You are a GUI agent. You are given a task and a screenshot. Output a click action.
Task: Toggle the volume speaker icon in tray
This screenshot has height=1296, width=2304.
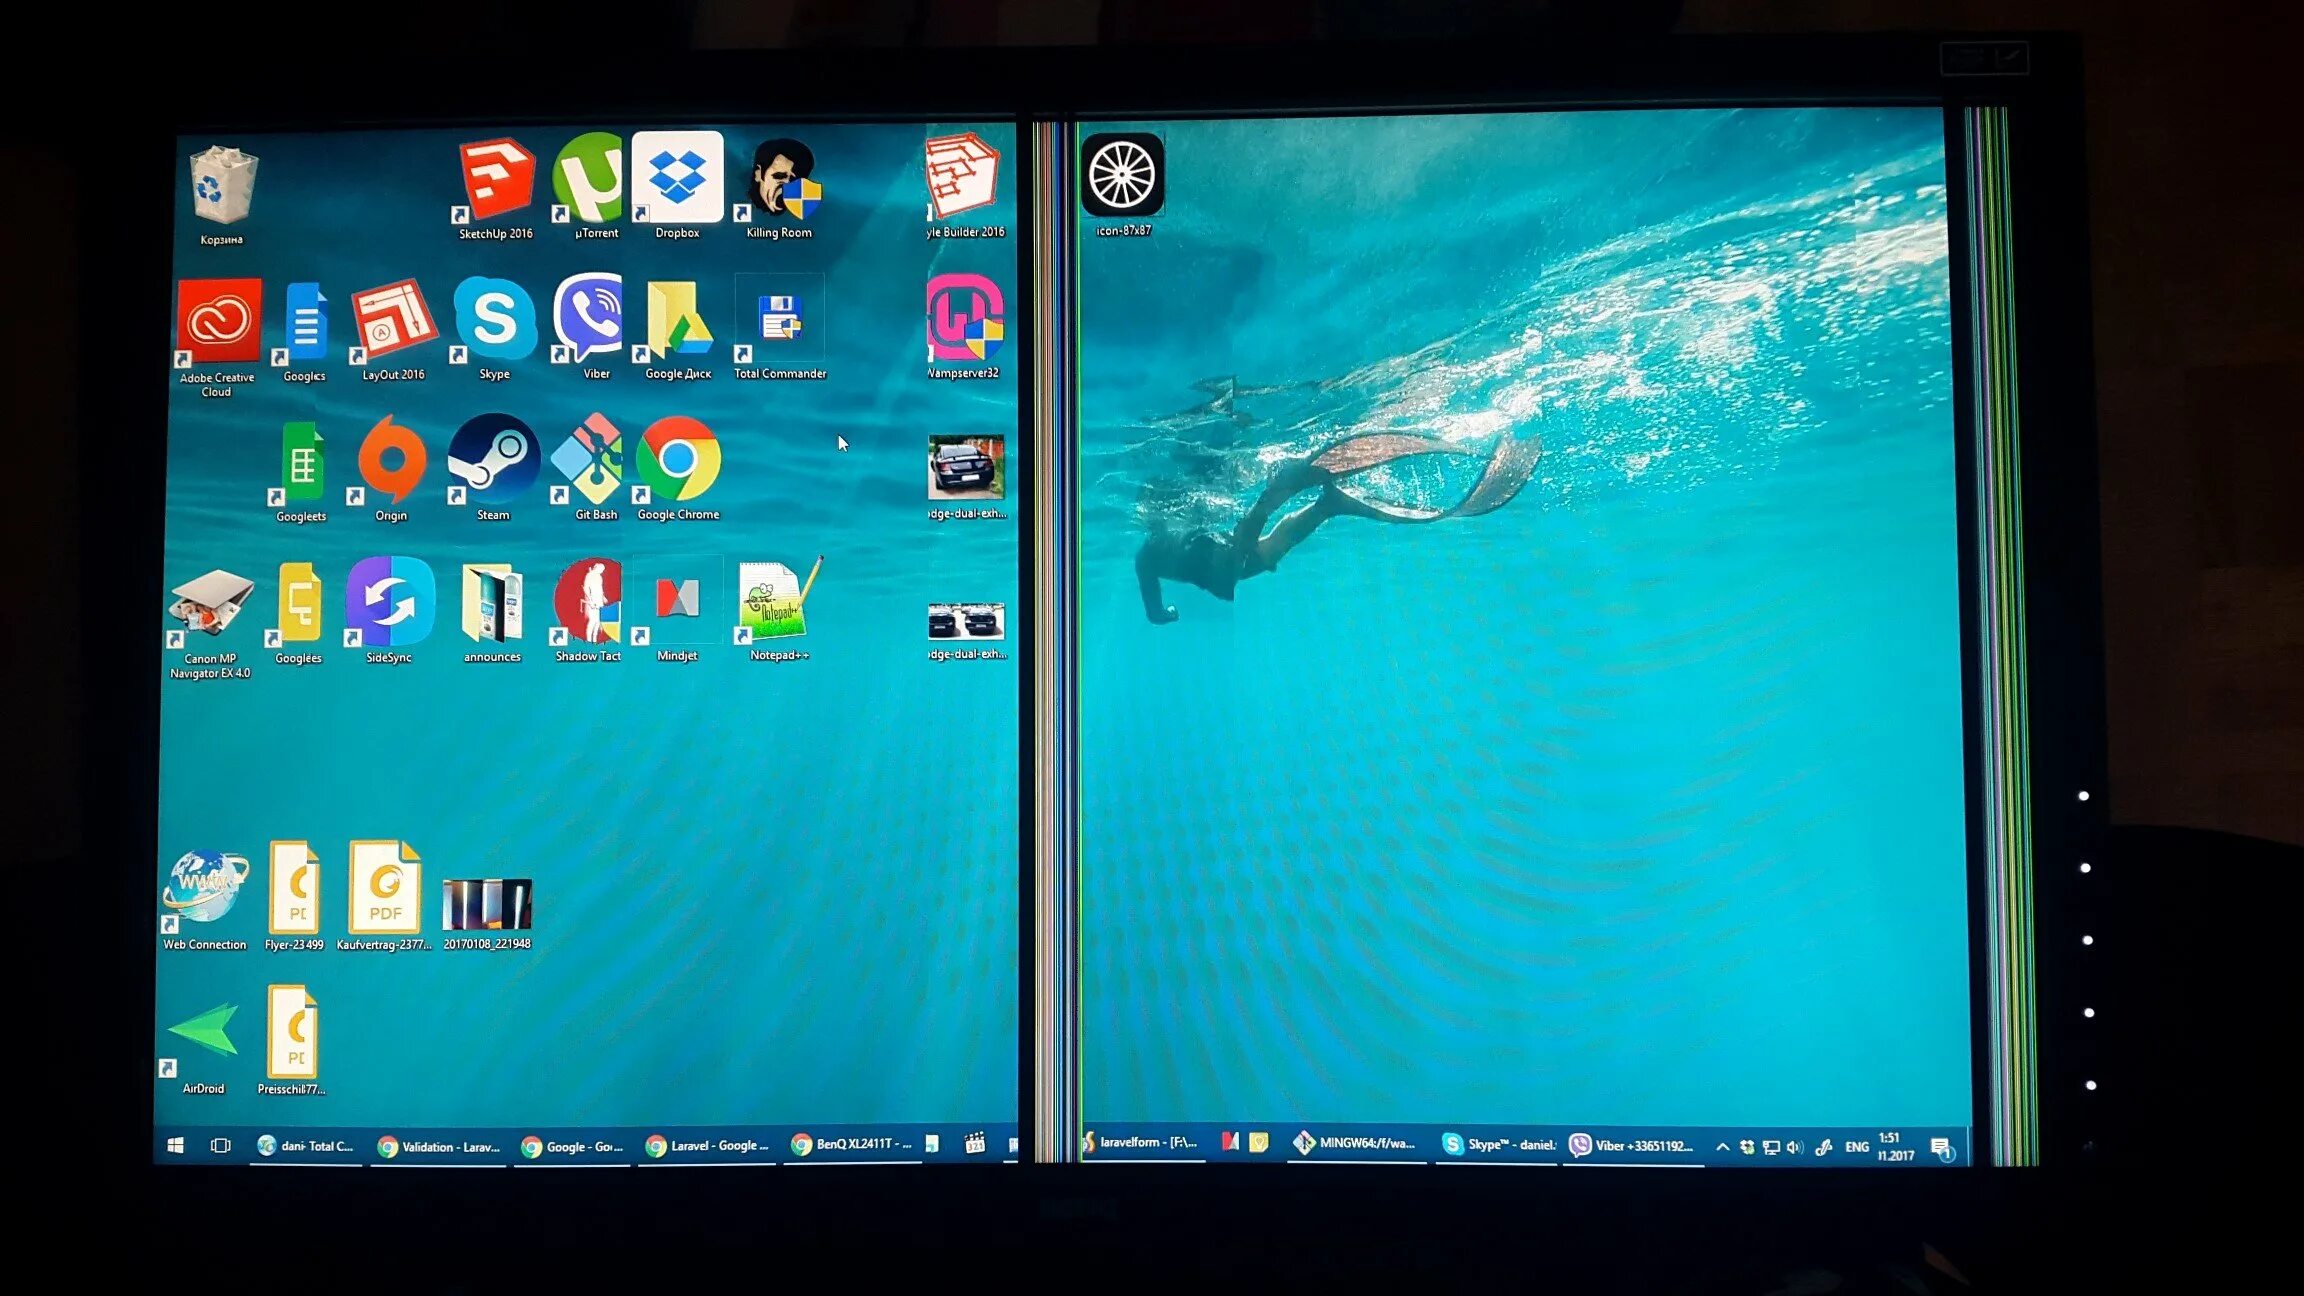click(x=1794, y=1147)
